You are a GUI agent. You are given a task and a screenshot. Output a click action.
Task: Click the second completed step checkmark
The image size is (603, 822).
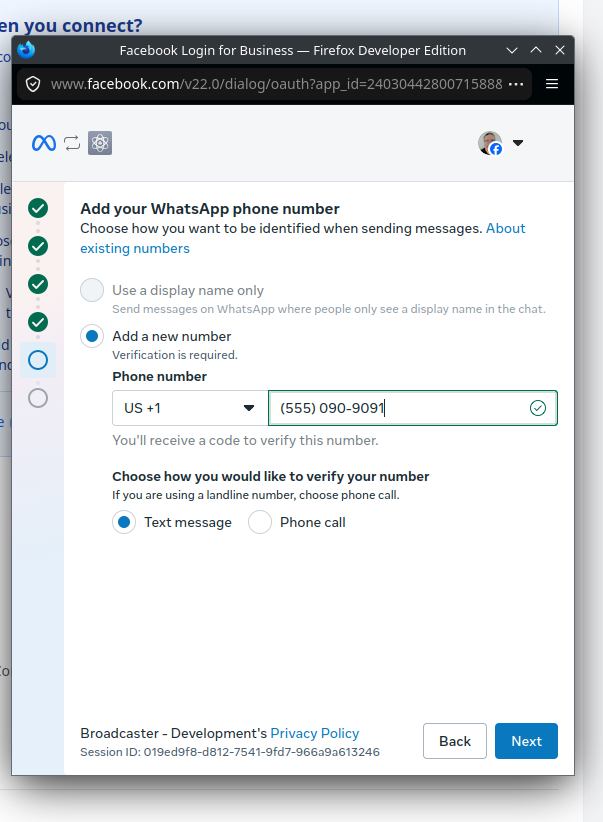[x=38, y=246]
